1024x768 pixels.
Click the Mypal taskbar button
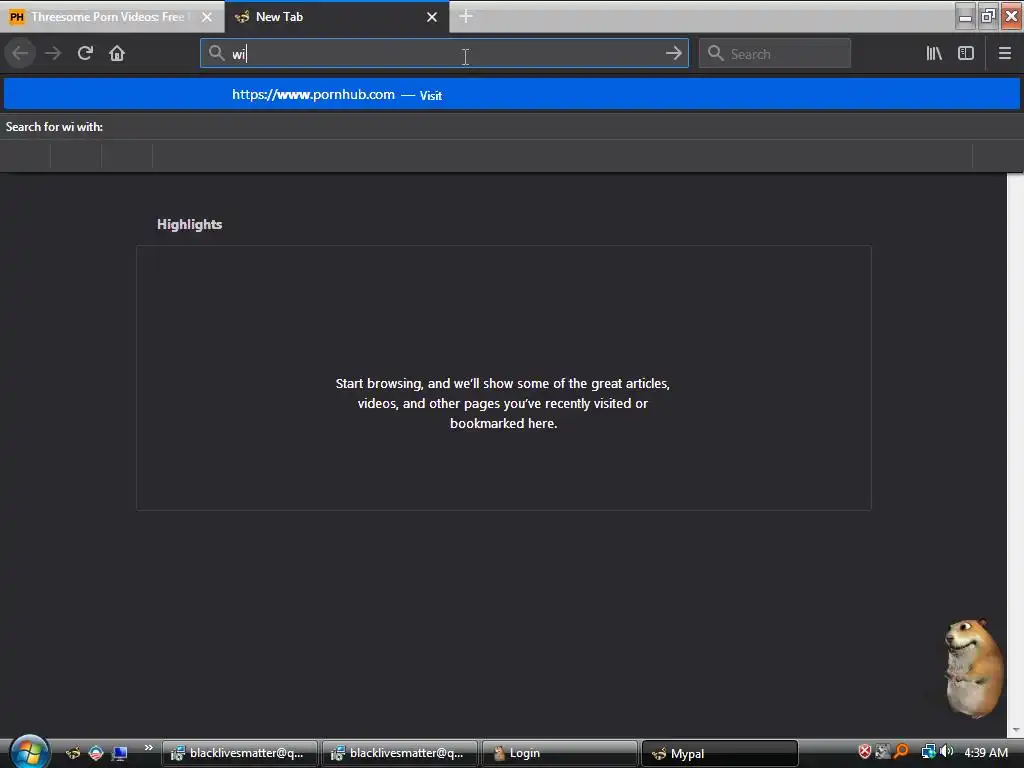tap(720, 753)
